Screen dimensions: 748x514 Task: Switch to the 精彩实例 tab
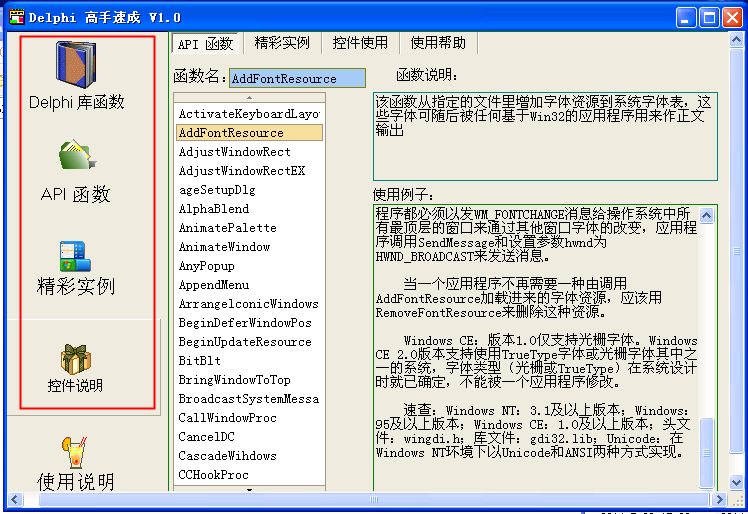click(x=282, y=43)
